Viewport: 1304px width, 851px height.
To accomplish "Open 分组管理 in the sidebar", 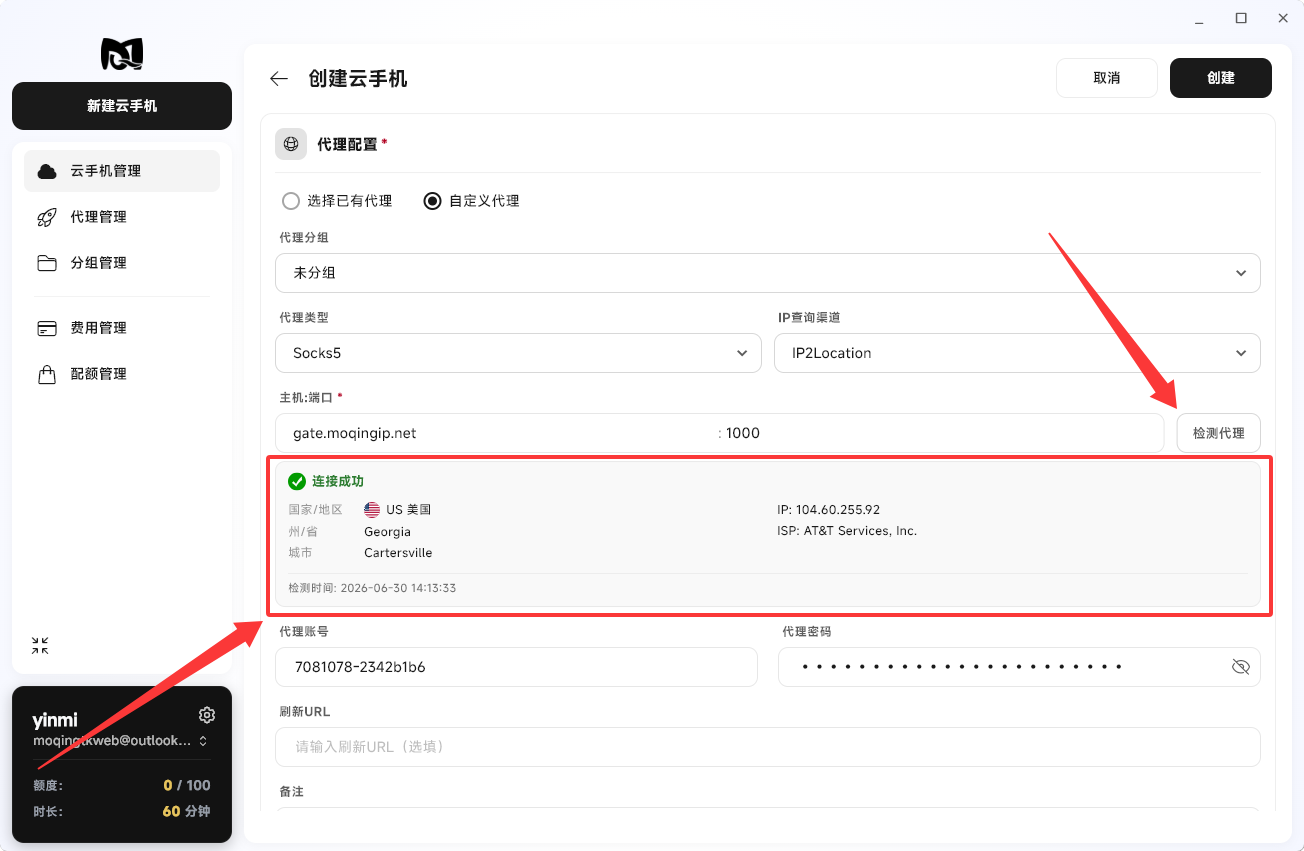I will 122,263.
